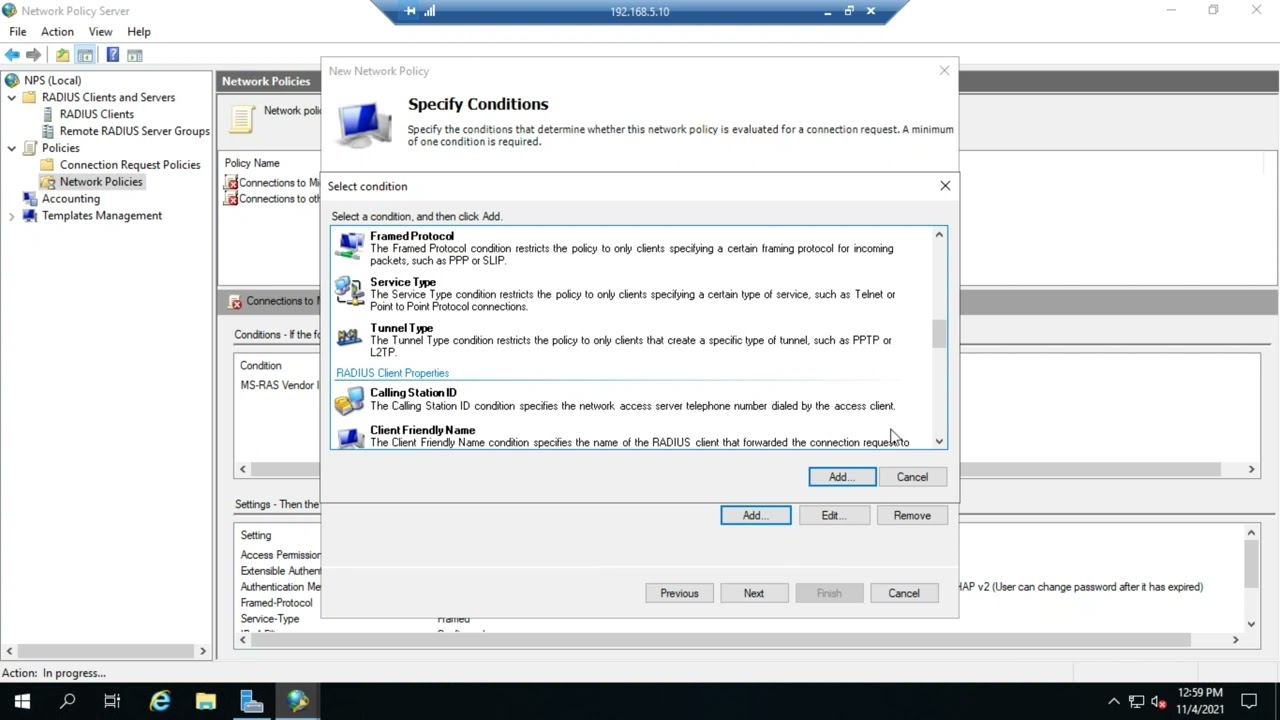
Task: Open the notification center icon
Action: [x=1249, y=702]
